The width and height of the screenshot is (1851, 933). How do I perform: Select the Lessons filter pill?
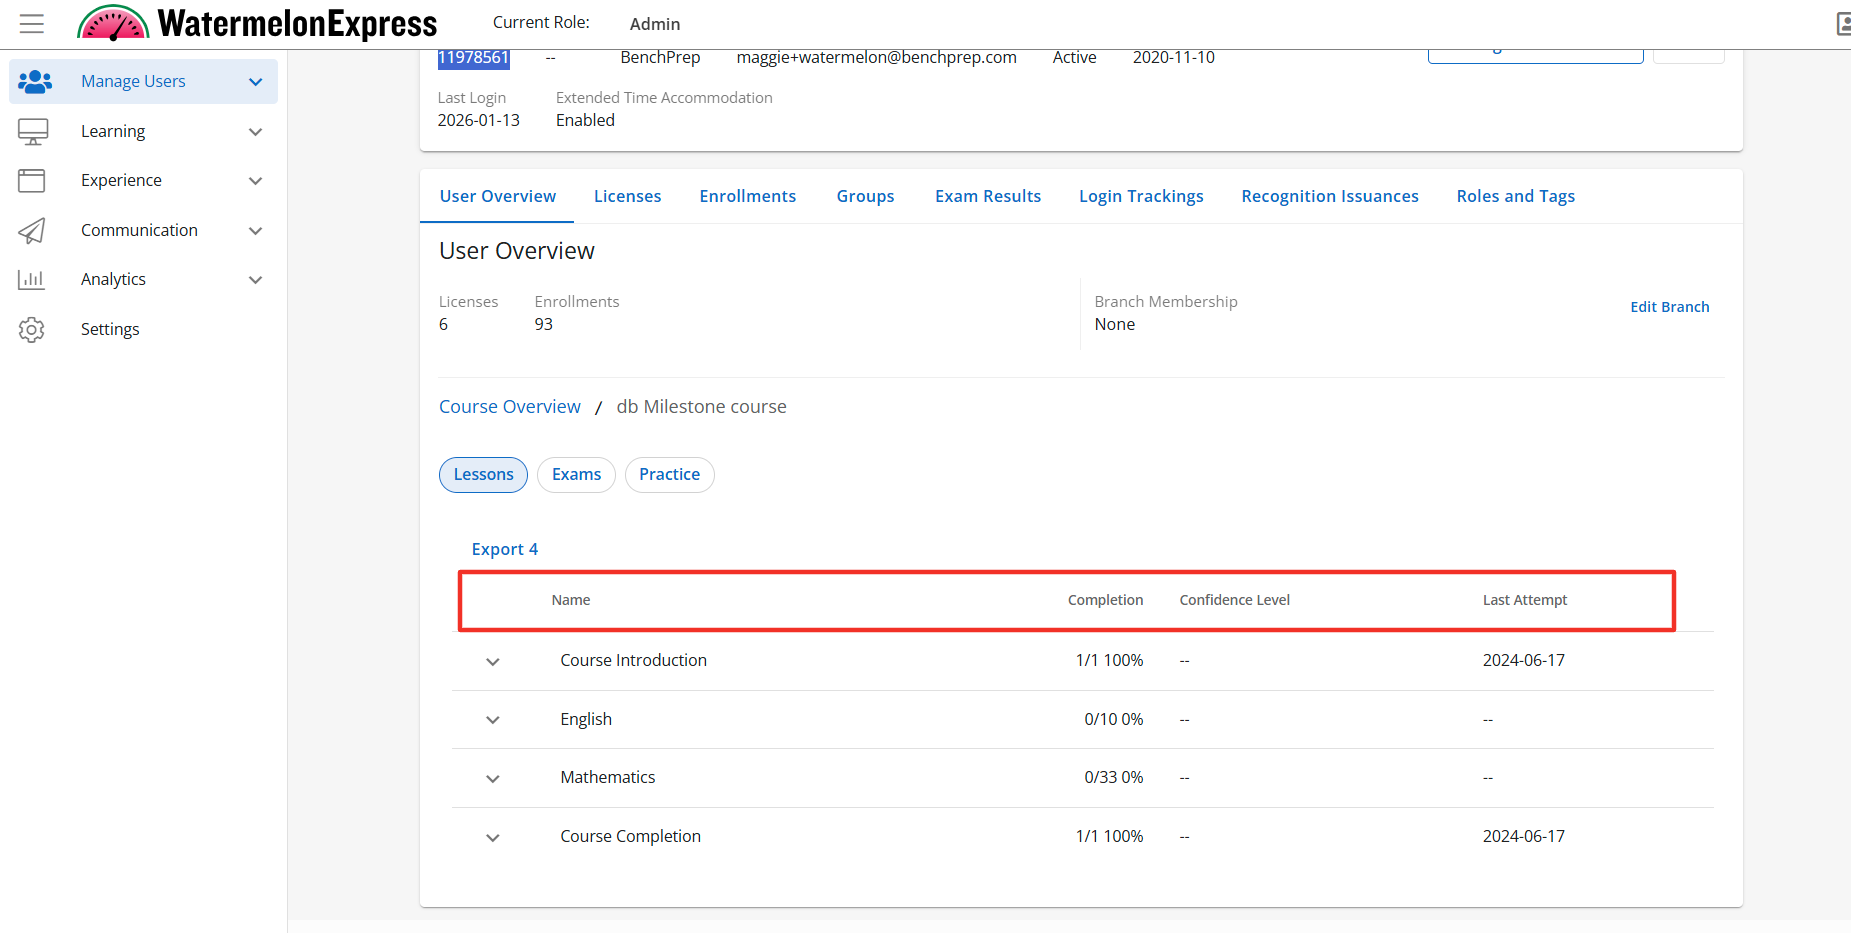tap(483, 475)
